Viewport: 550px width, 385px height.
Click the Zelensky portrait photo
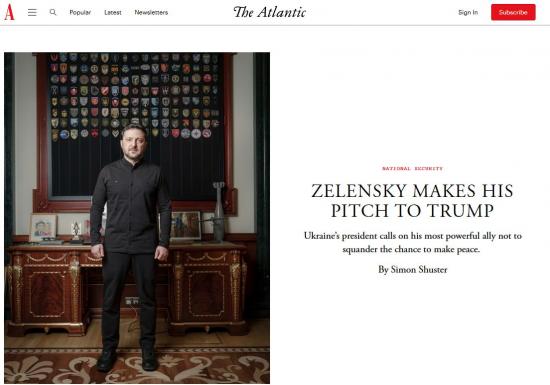pos(137,218)
